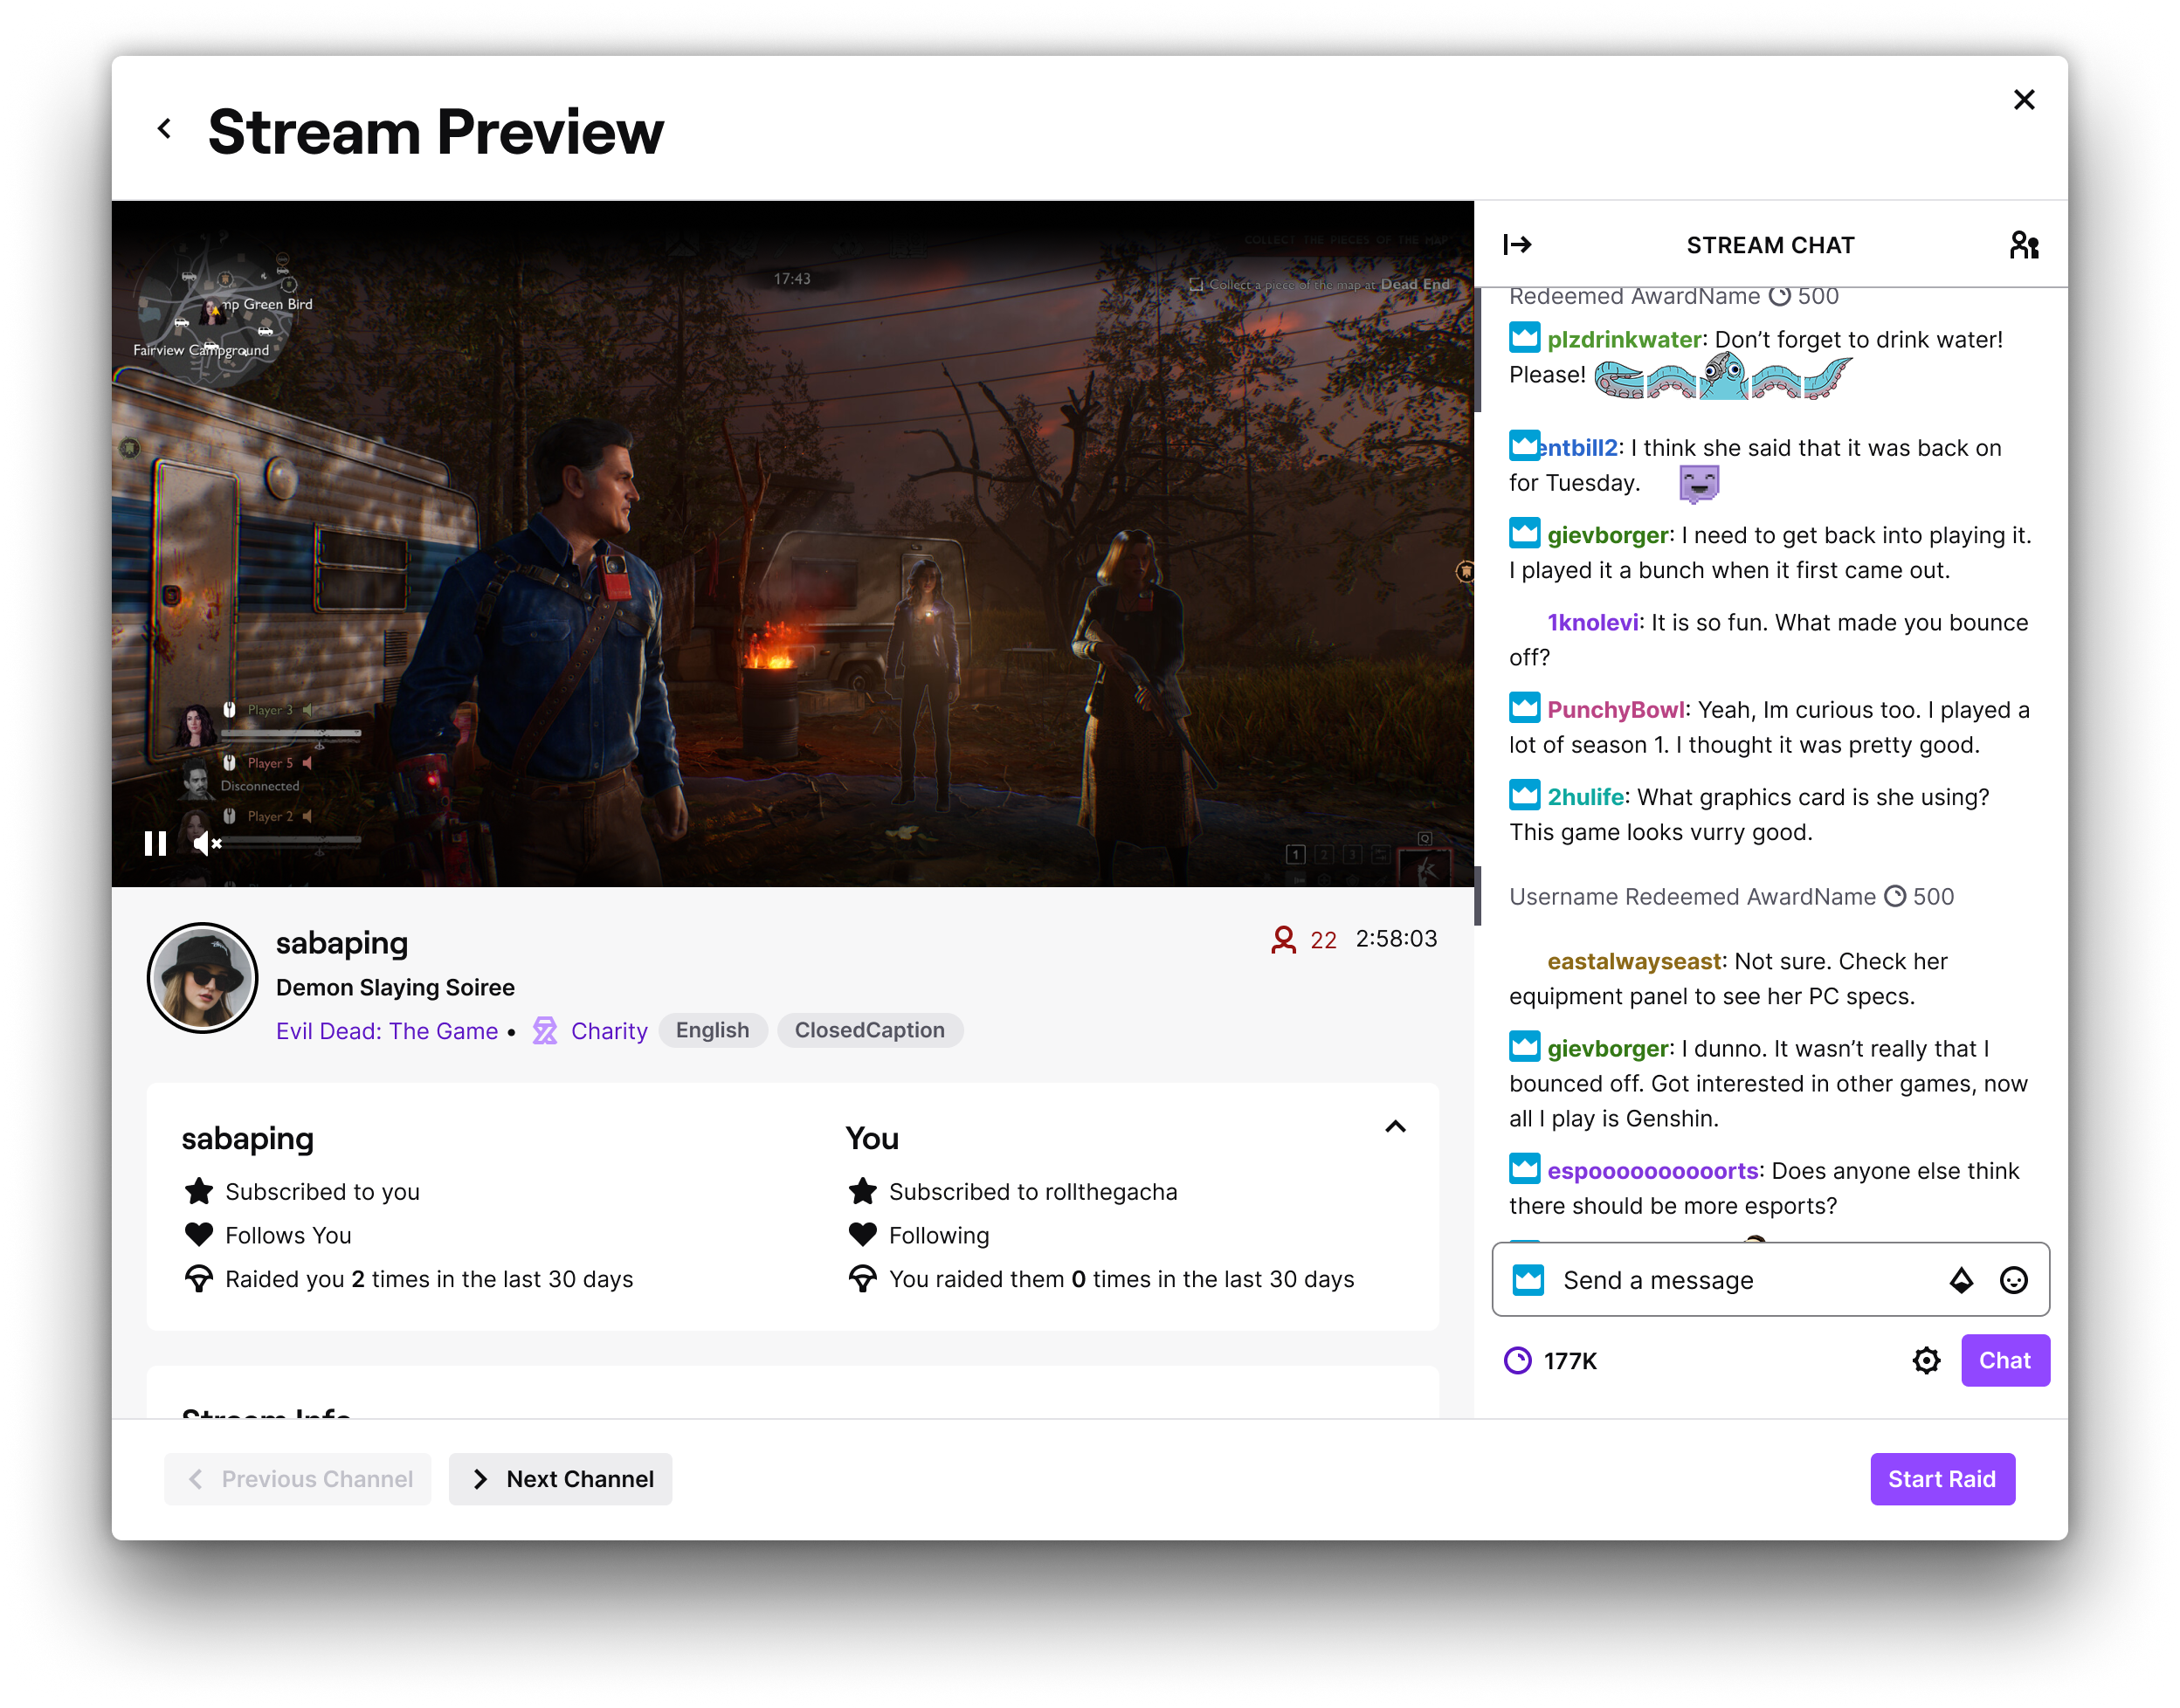Open sabaping's profile avatar
Screen dimensions: 2180x1708
click(203, 977)
